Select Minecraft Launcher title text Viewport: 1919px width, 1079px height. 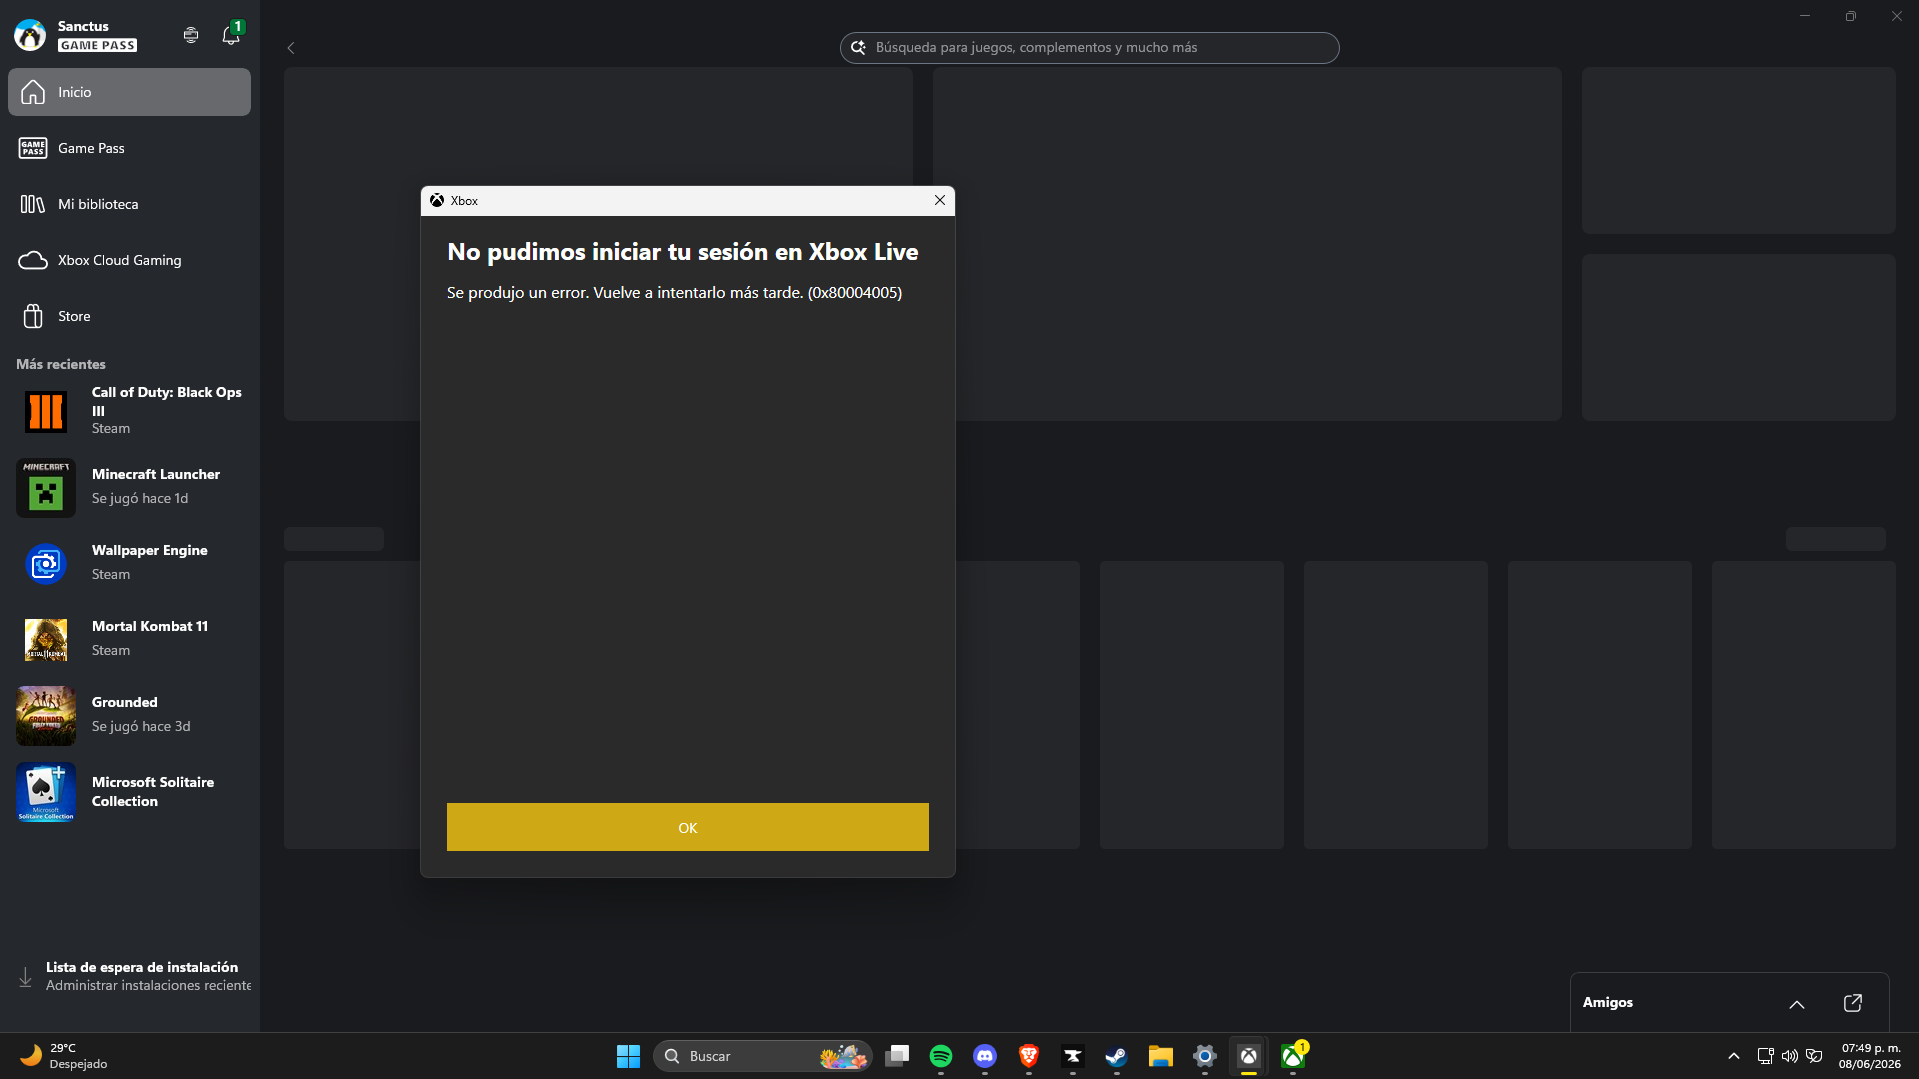[156, 474]
